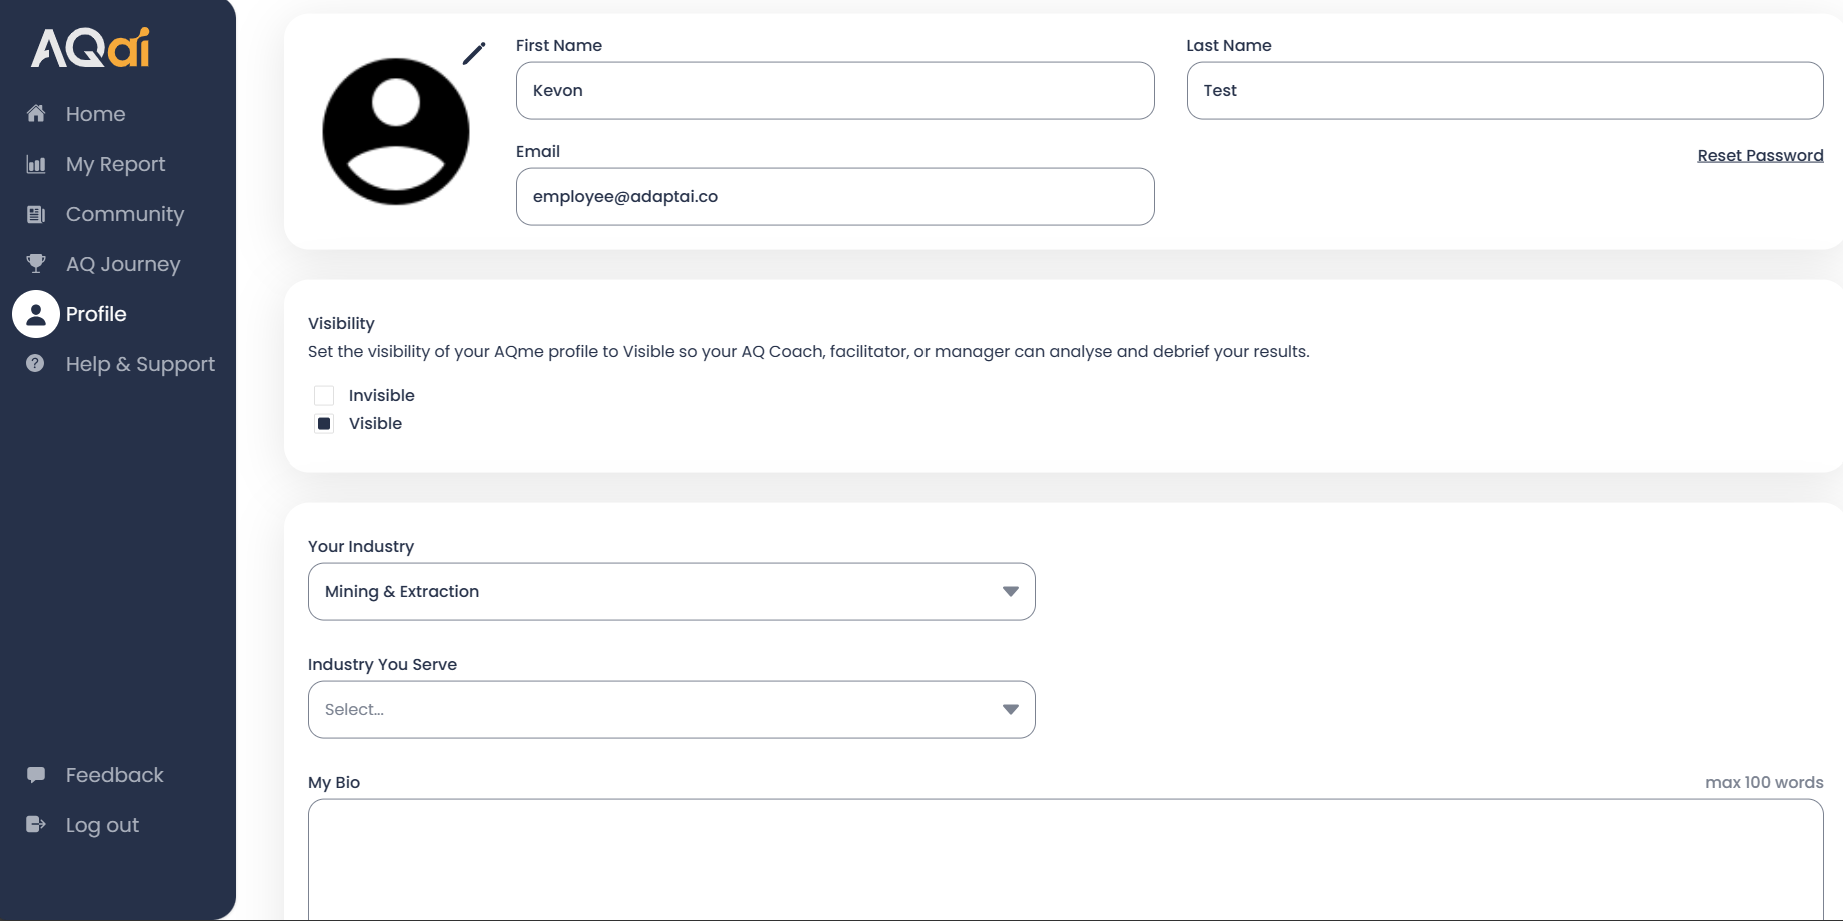Go to the Community section

125,214
